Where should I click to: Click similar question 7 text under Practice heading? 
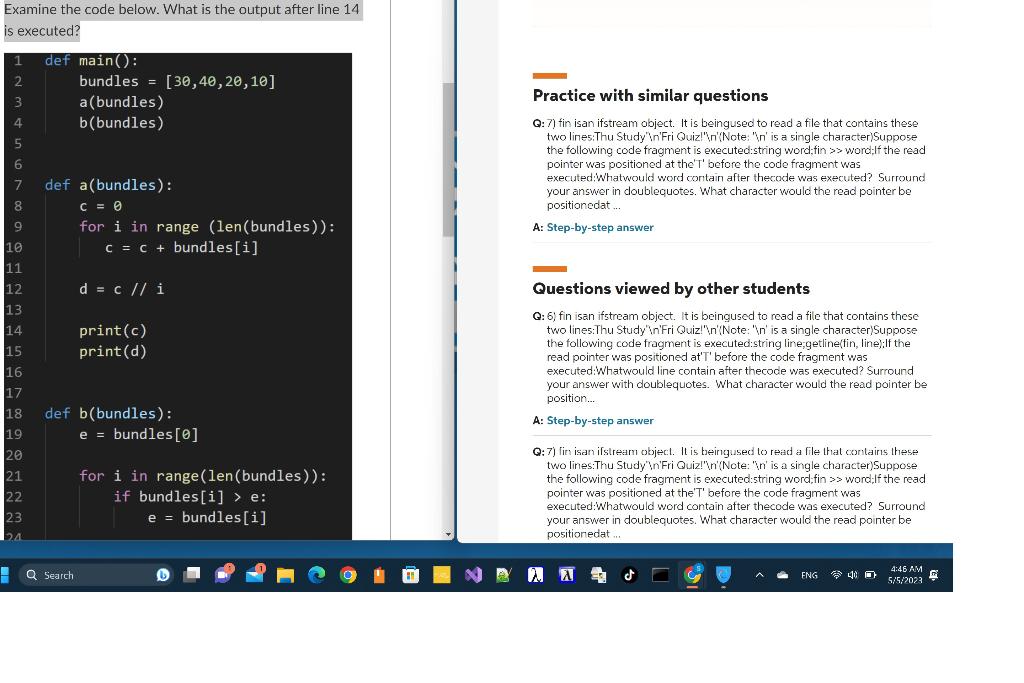(x=736, y=164)
